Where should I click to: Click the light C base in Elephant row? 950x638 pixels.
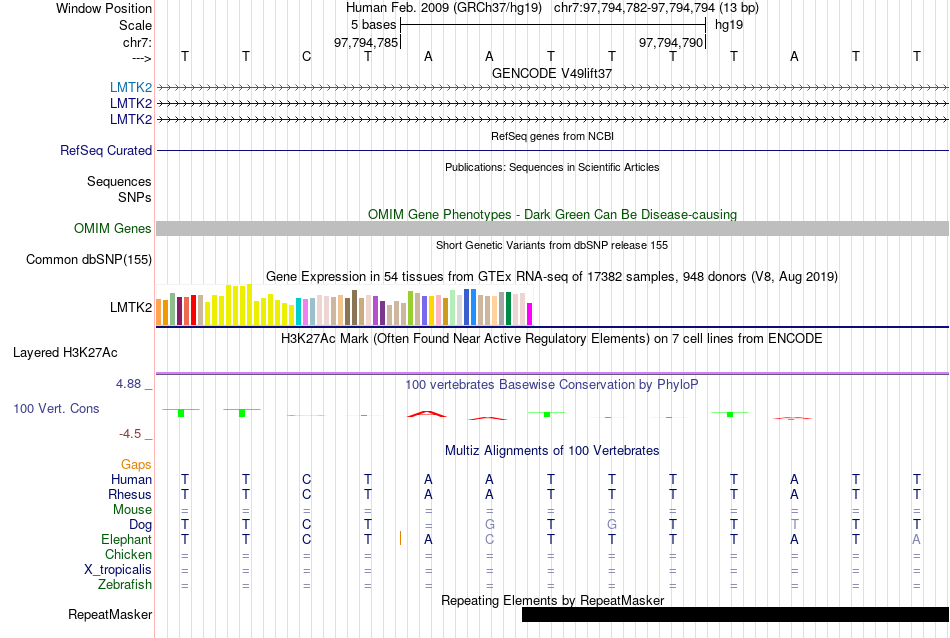coord(490,539)
